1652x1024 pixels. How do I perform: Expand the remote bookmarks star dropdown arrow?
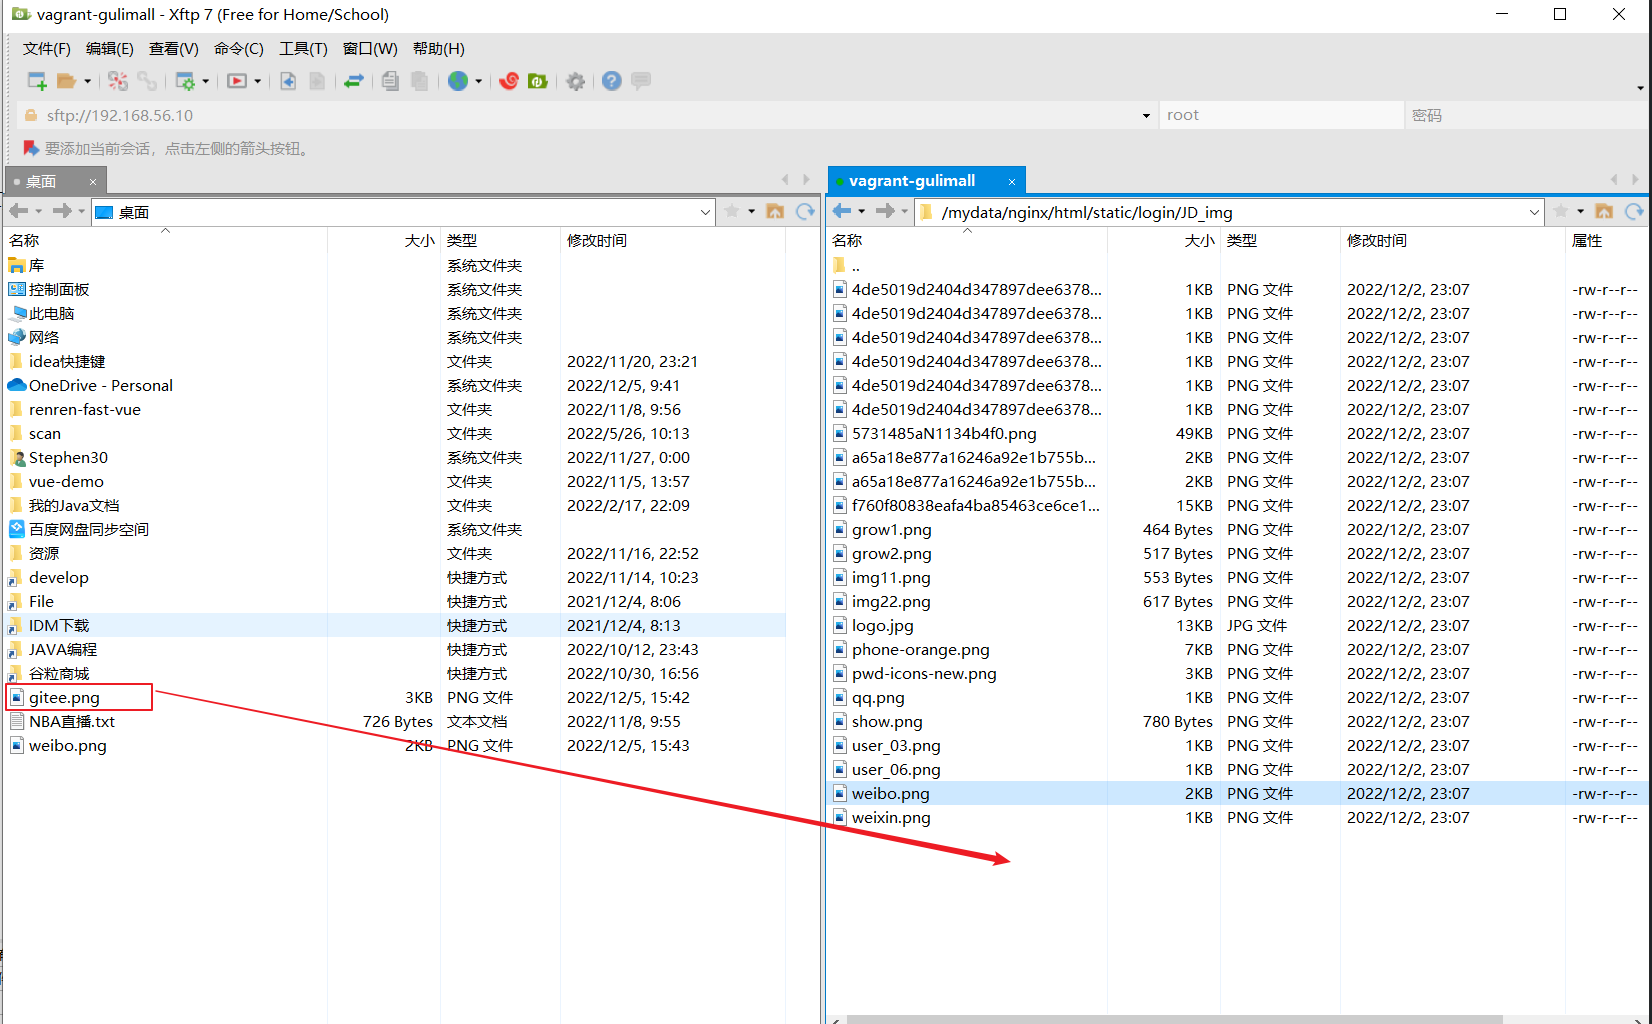pyautogui.click(x=1581, y=211)
